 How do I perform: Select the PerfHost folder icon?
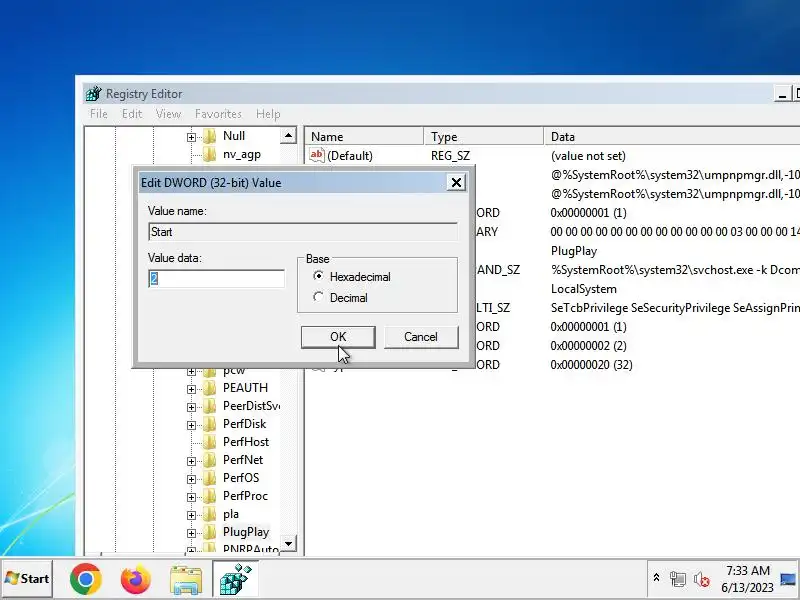[x=209, y=442]
